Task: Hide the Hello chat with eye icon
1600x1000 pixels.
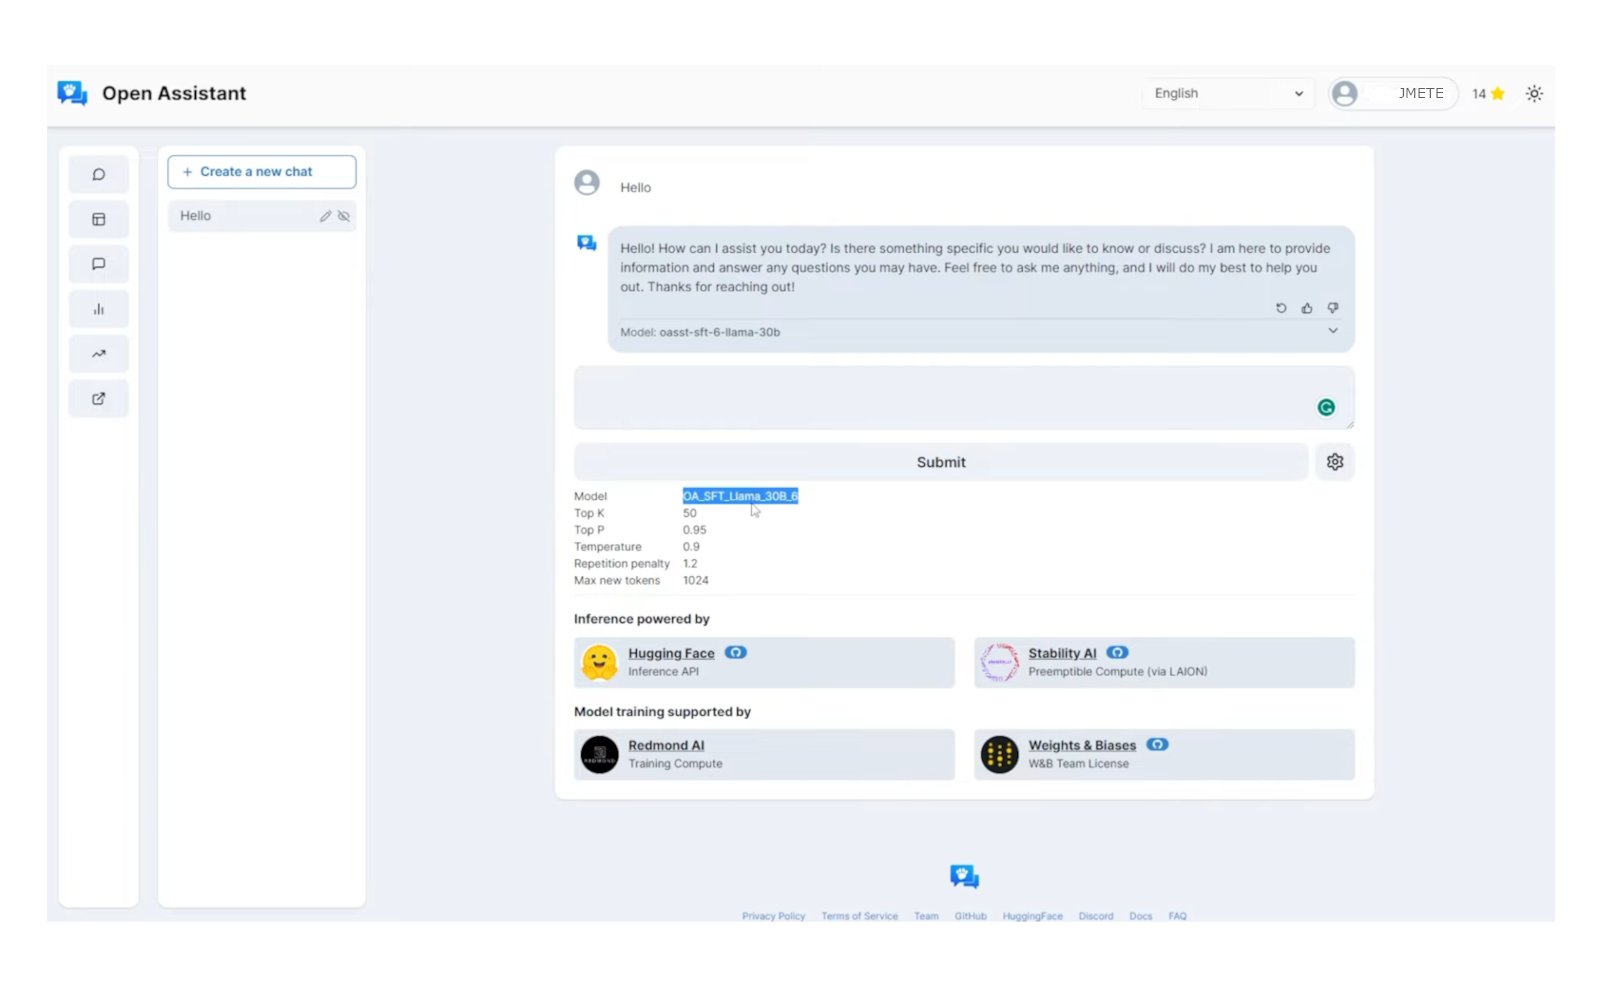Action: tap(344, 215)
